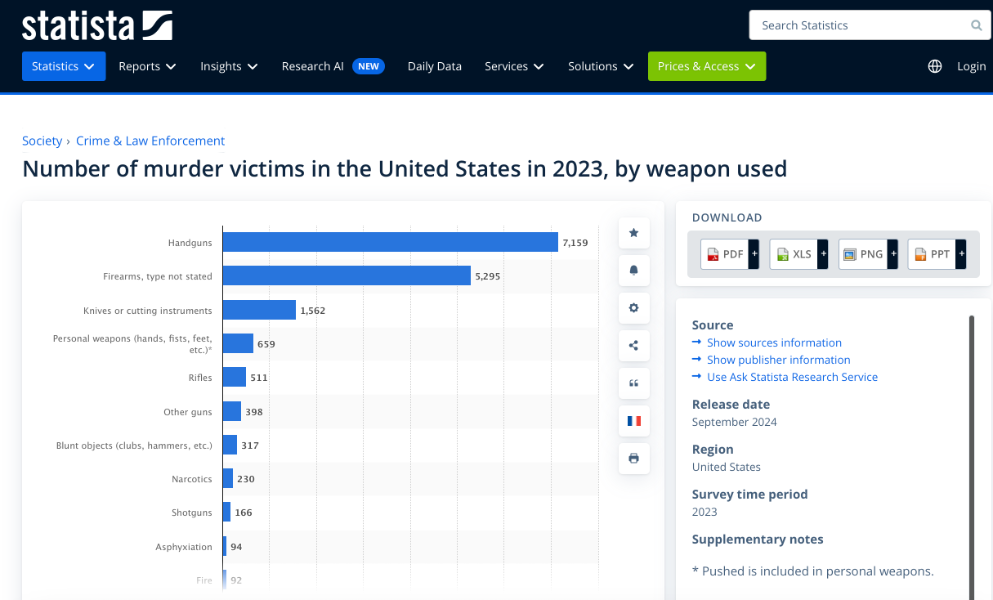Screen dimensions: 993x600
Task: Click the search magnifier icon
Action: tap(976, 26)
